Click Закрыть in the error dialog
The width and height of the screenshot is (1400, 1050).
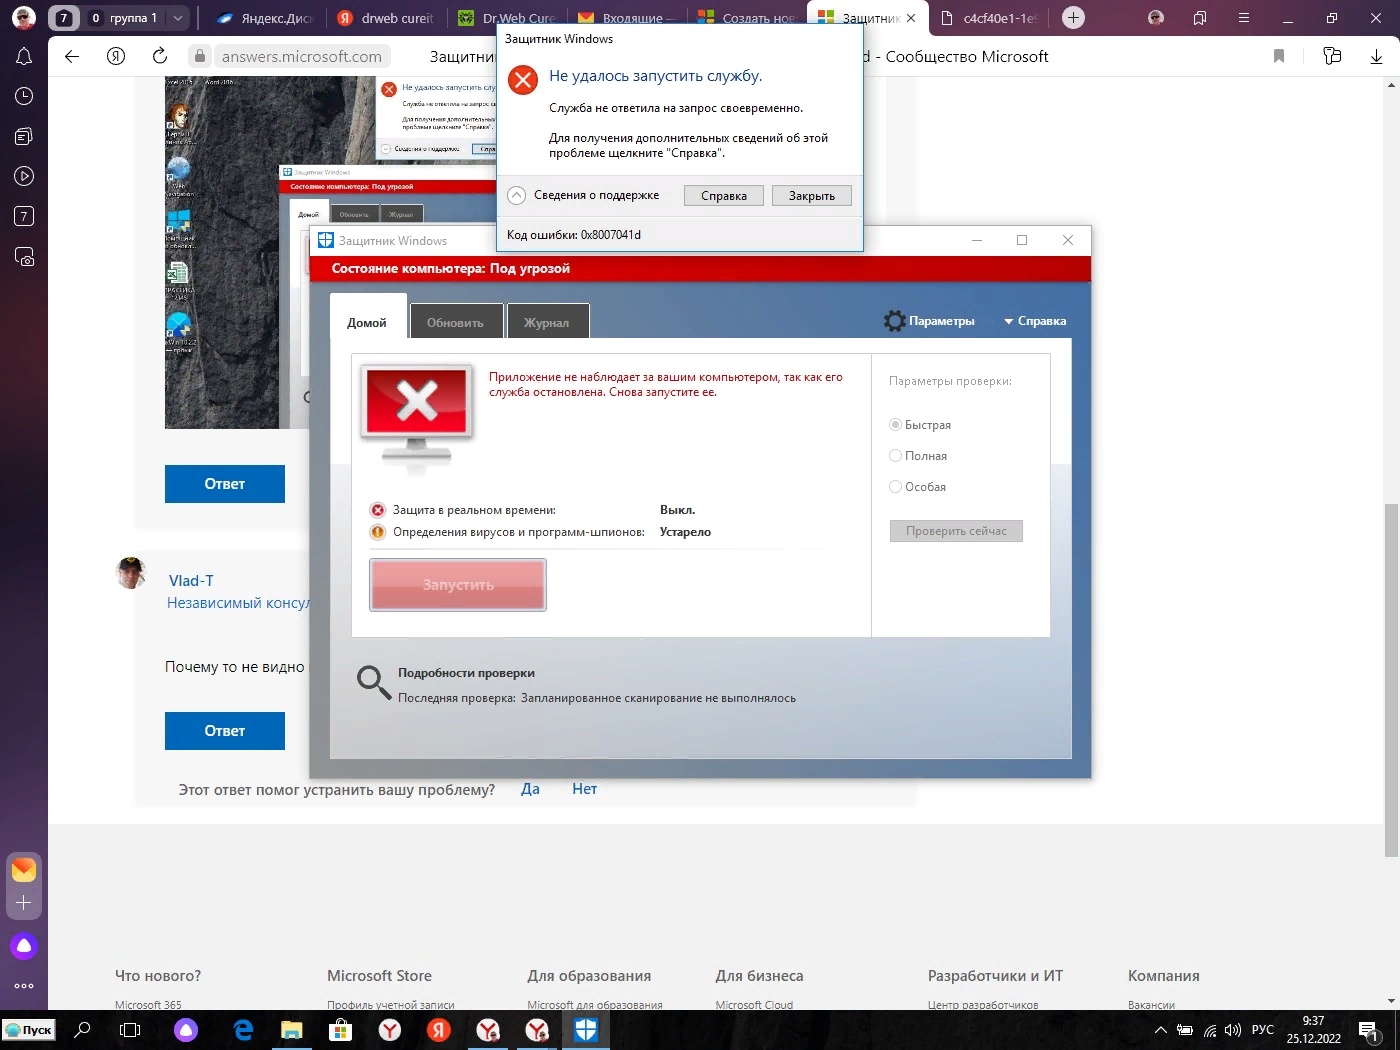(x=812, y=196)
